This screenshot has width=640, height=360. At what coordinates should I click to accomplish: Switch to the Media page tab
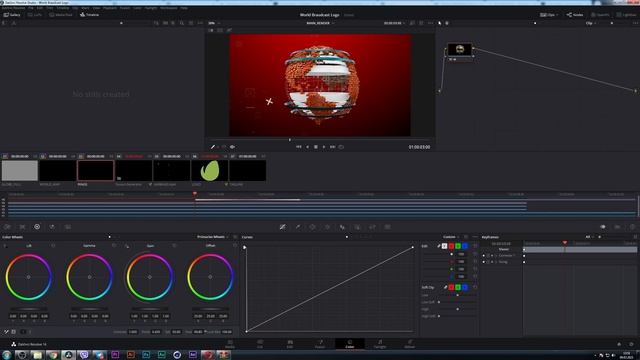(x=230, y=344)
